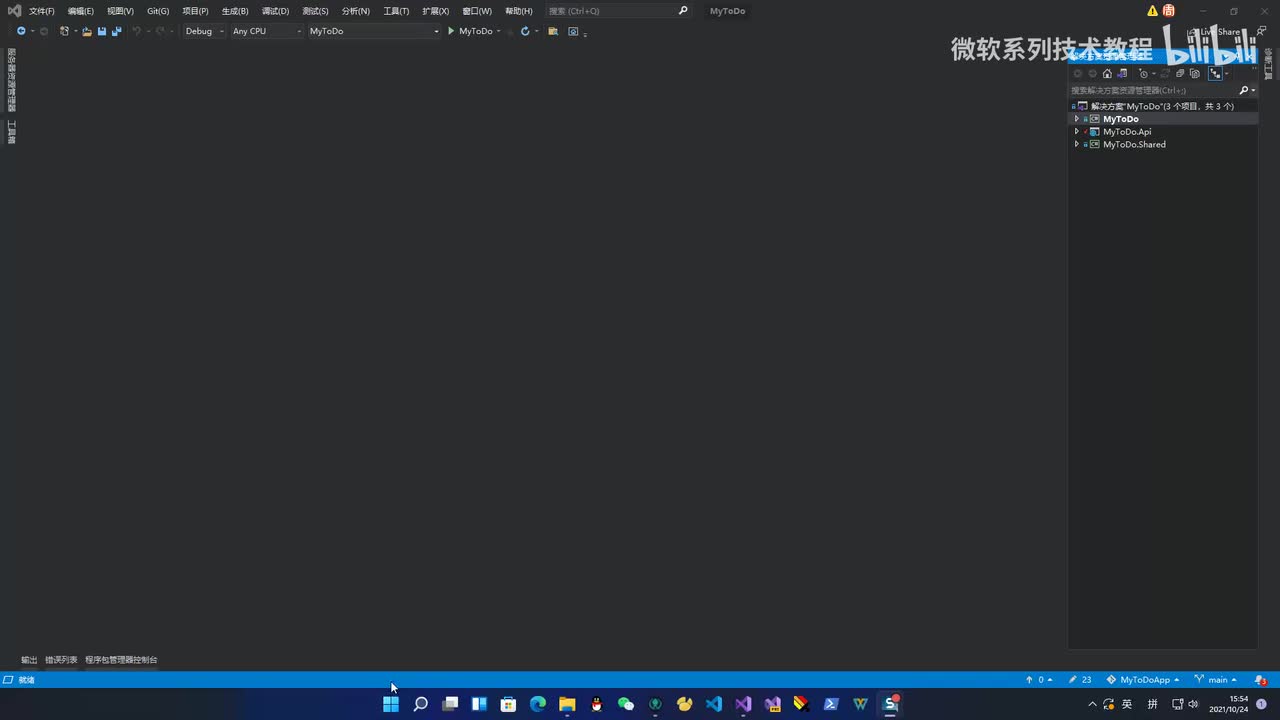
Task: Toggle show all files in Solution Explorer
Action: click(1194, 73)
